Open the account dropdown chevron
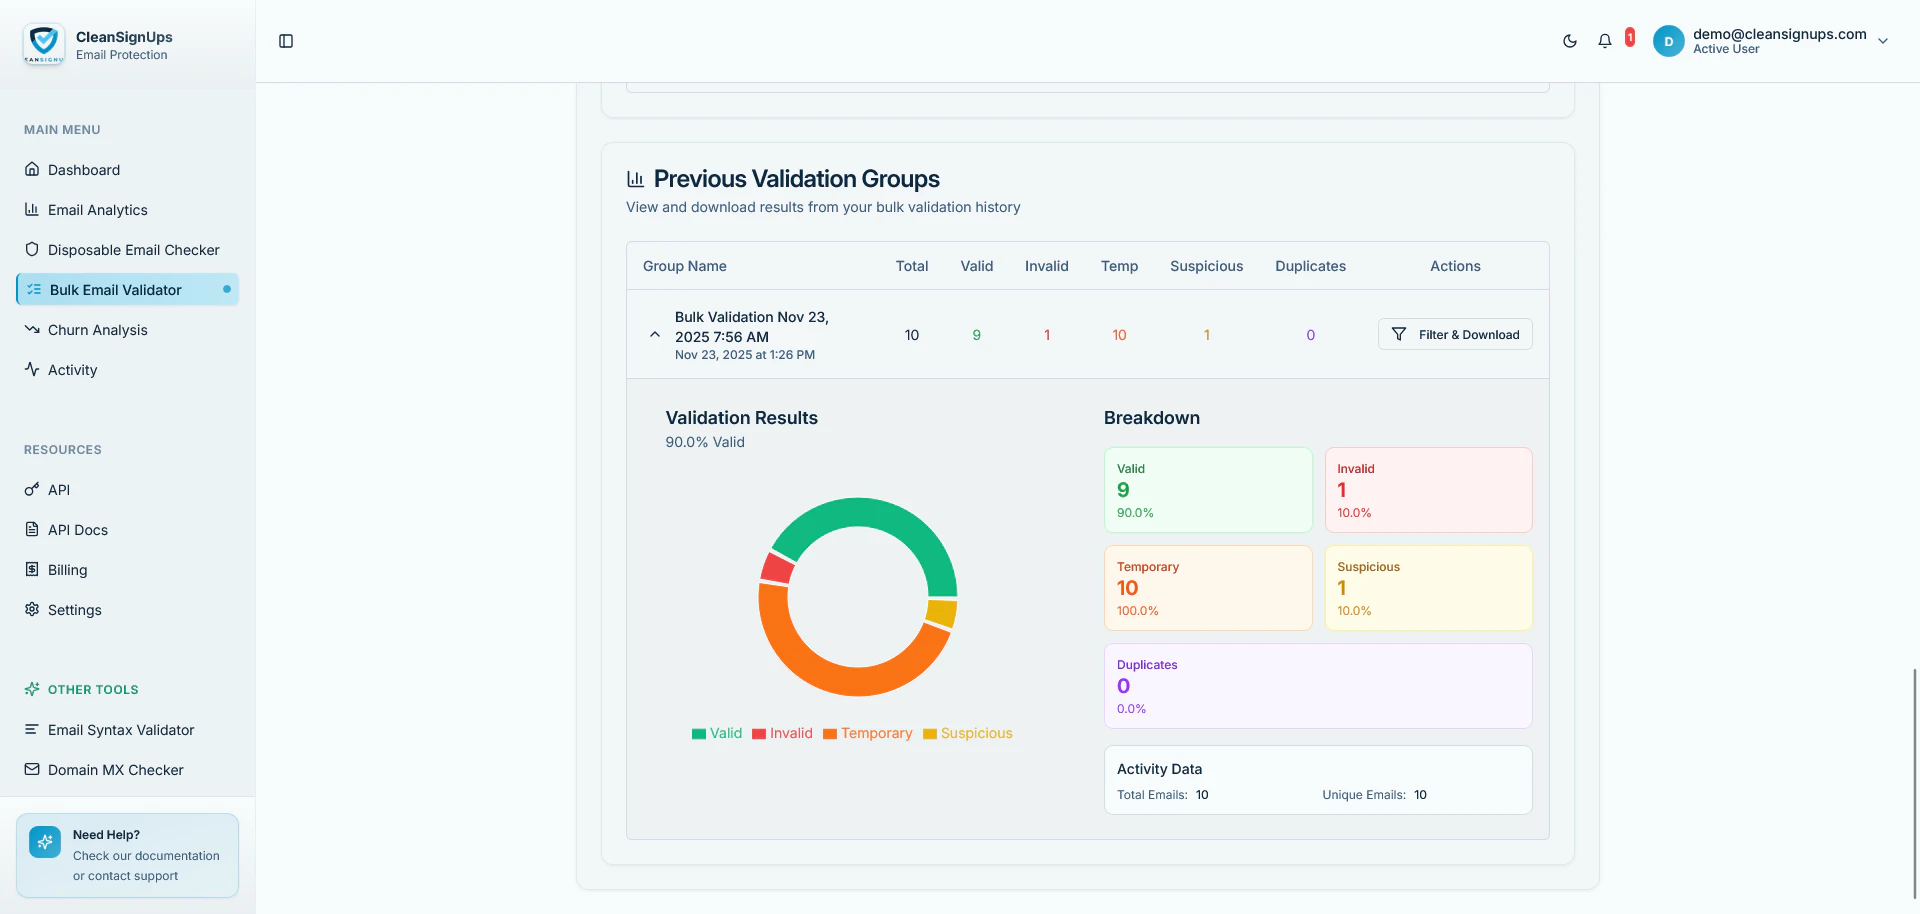 1883,41
